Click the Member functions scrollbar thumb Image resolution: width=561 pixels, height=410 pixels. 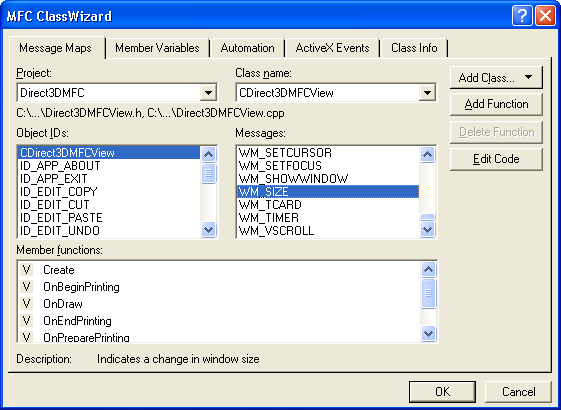coord(429,293)
